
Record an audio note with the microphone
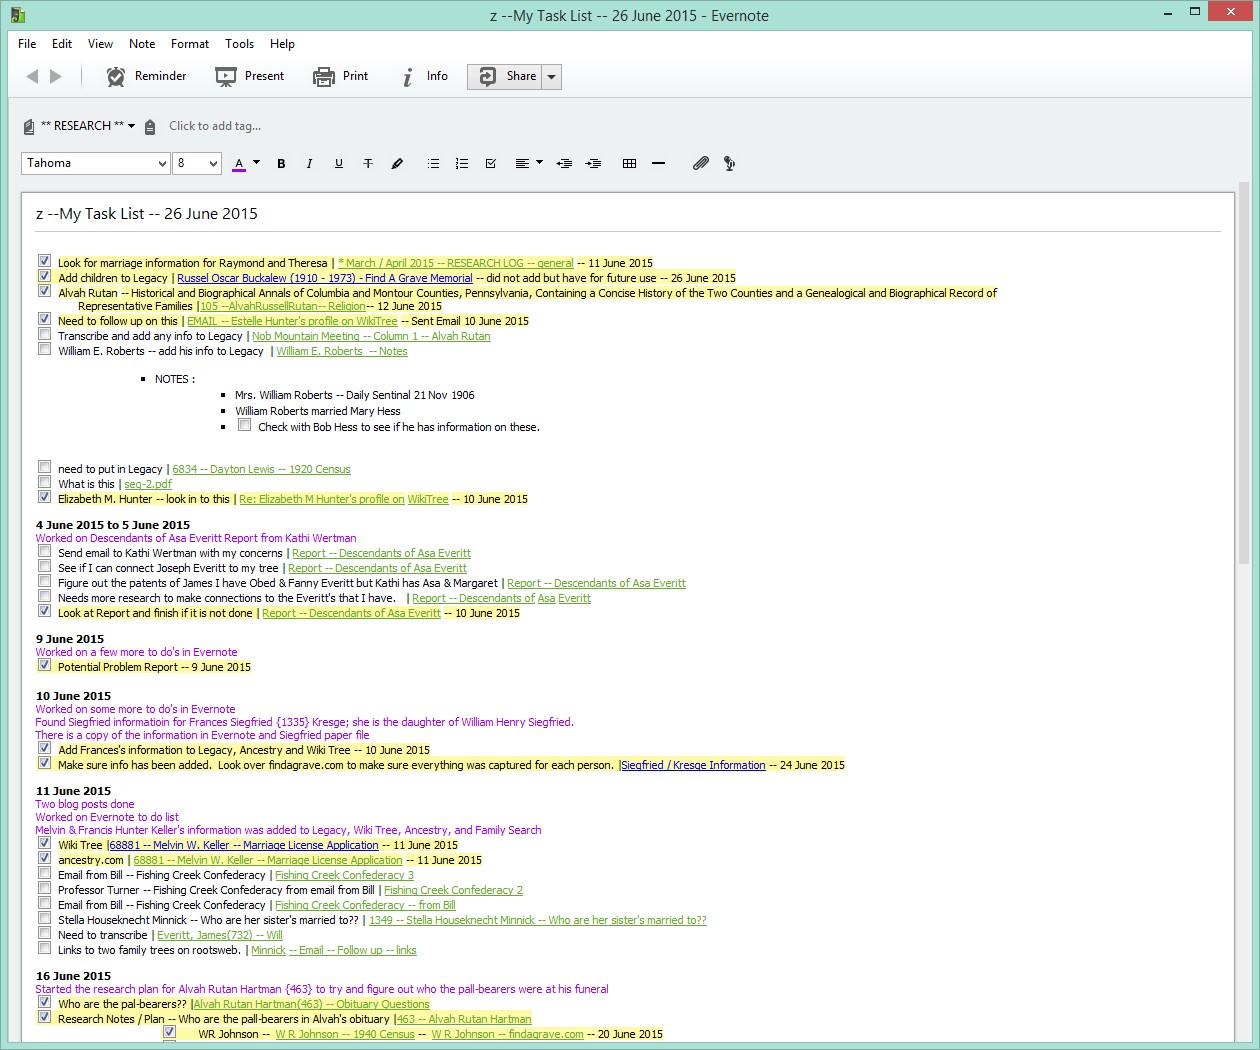pos(729,164)
